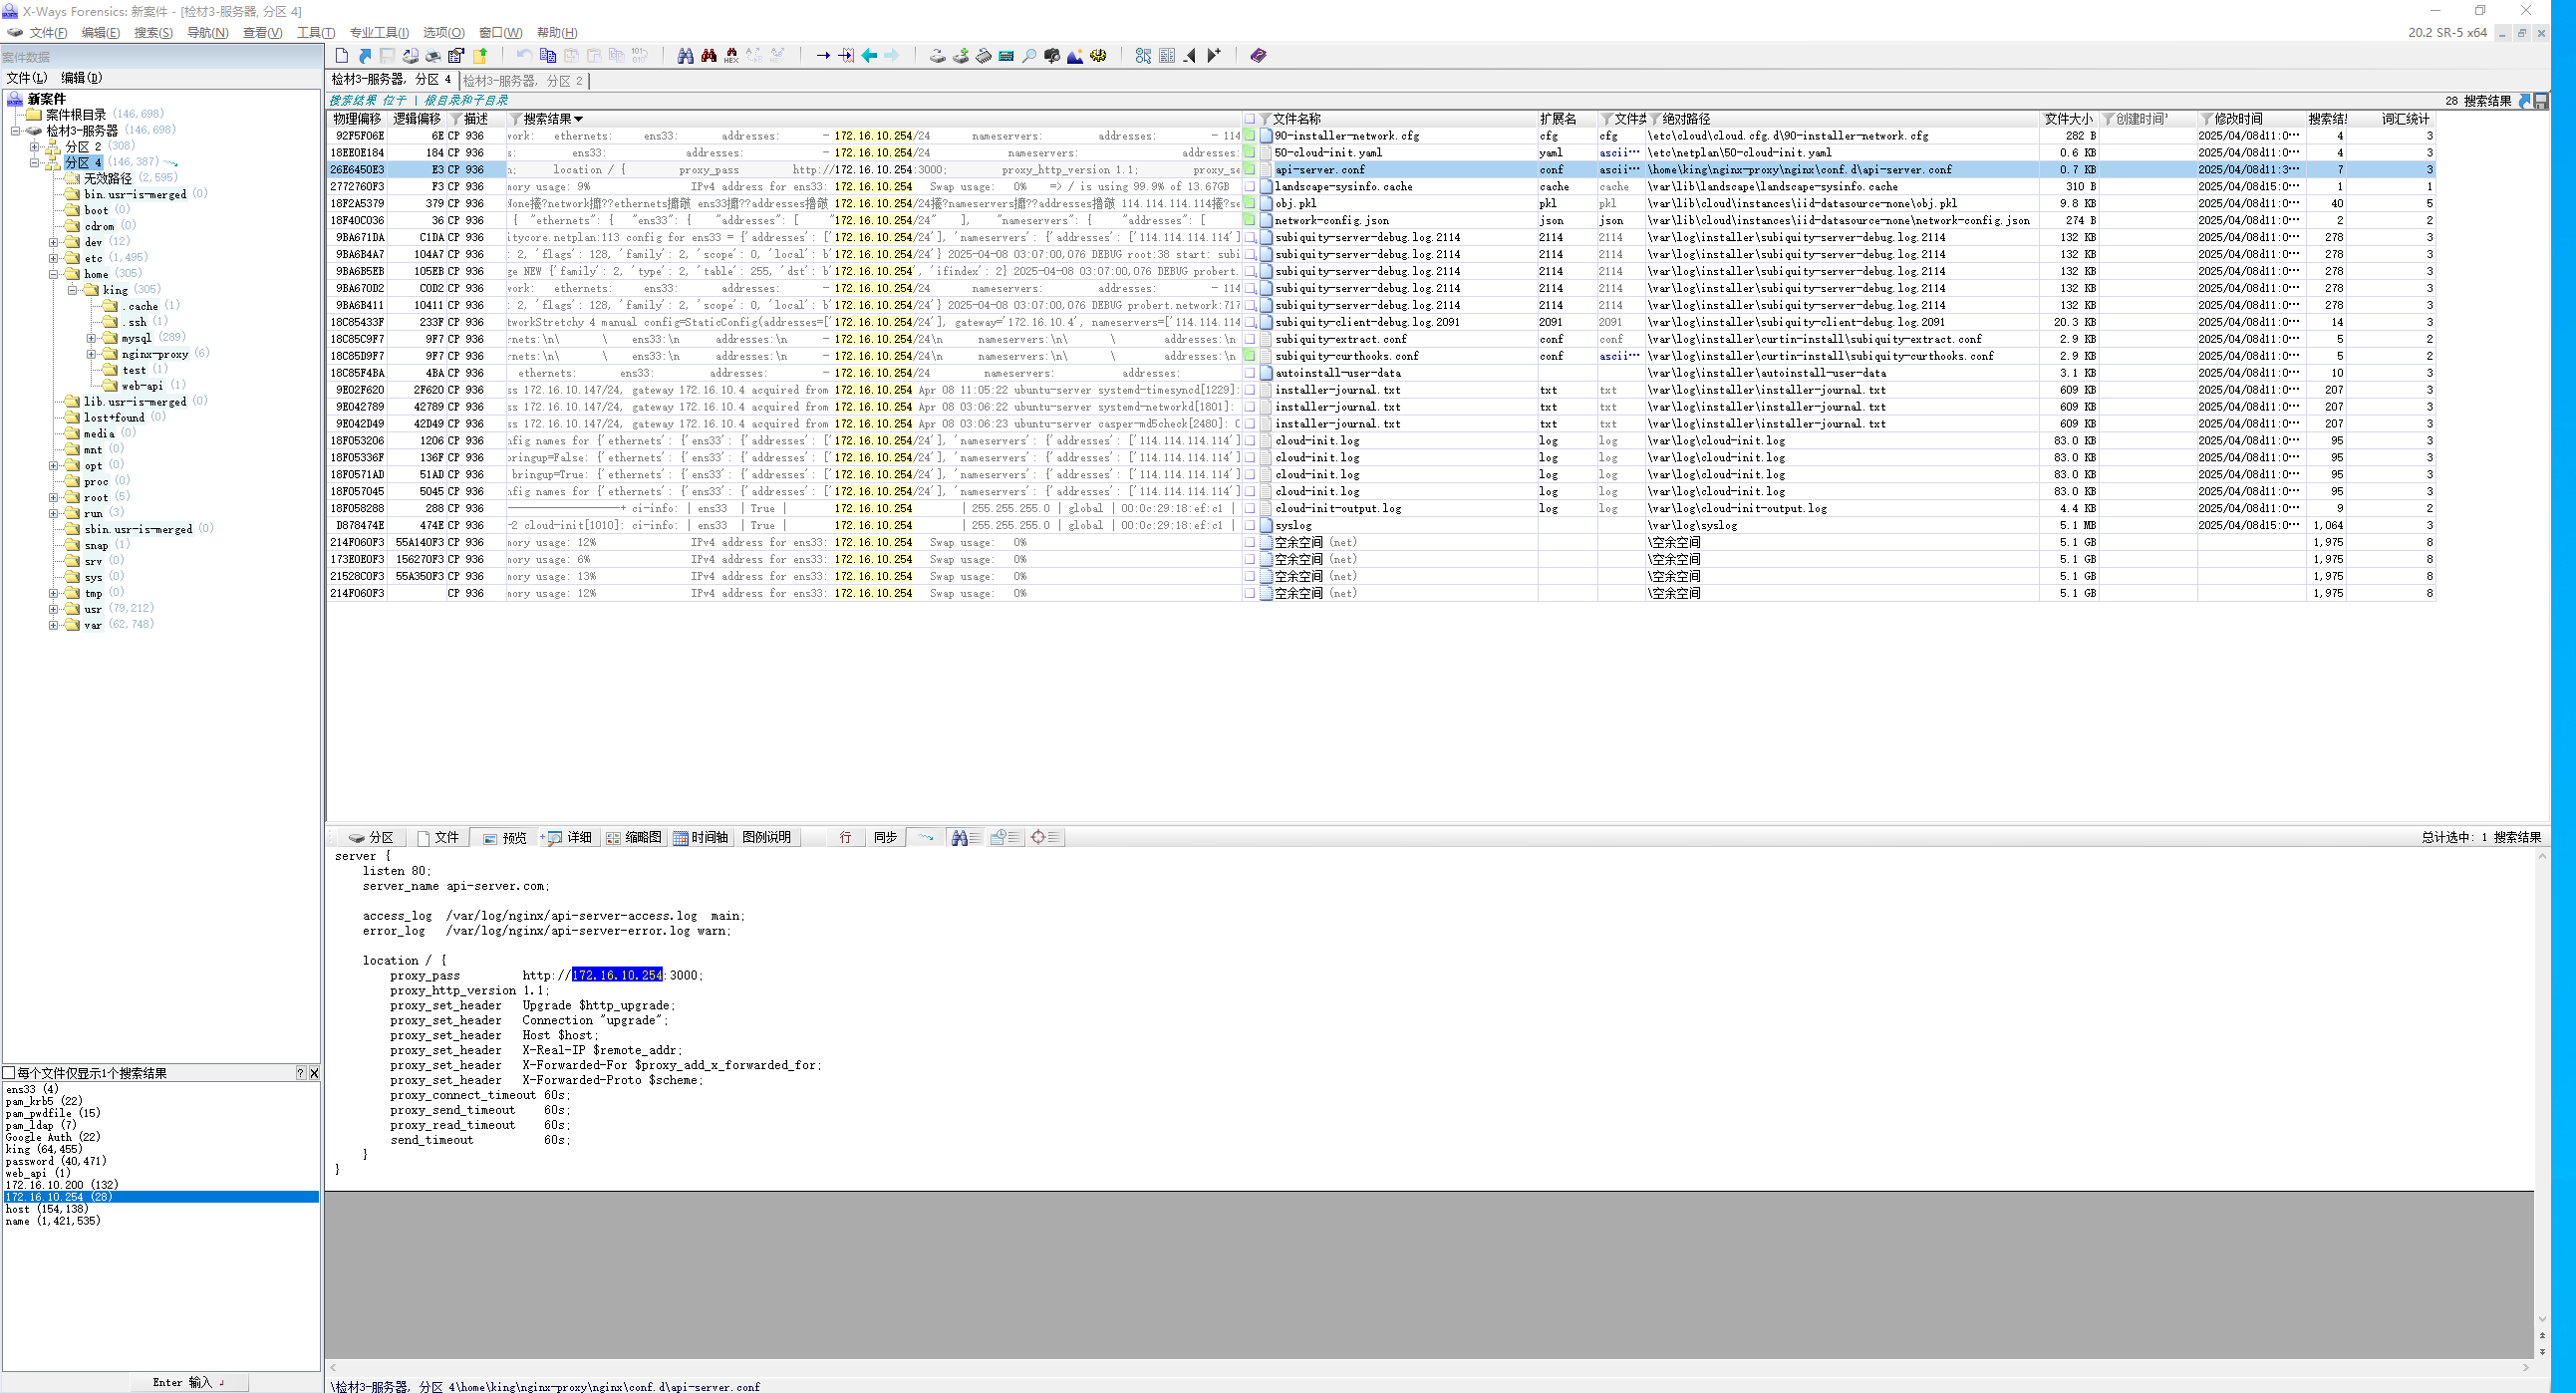Click the magnifying glass toolbar icon

point(1028,56)
